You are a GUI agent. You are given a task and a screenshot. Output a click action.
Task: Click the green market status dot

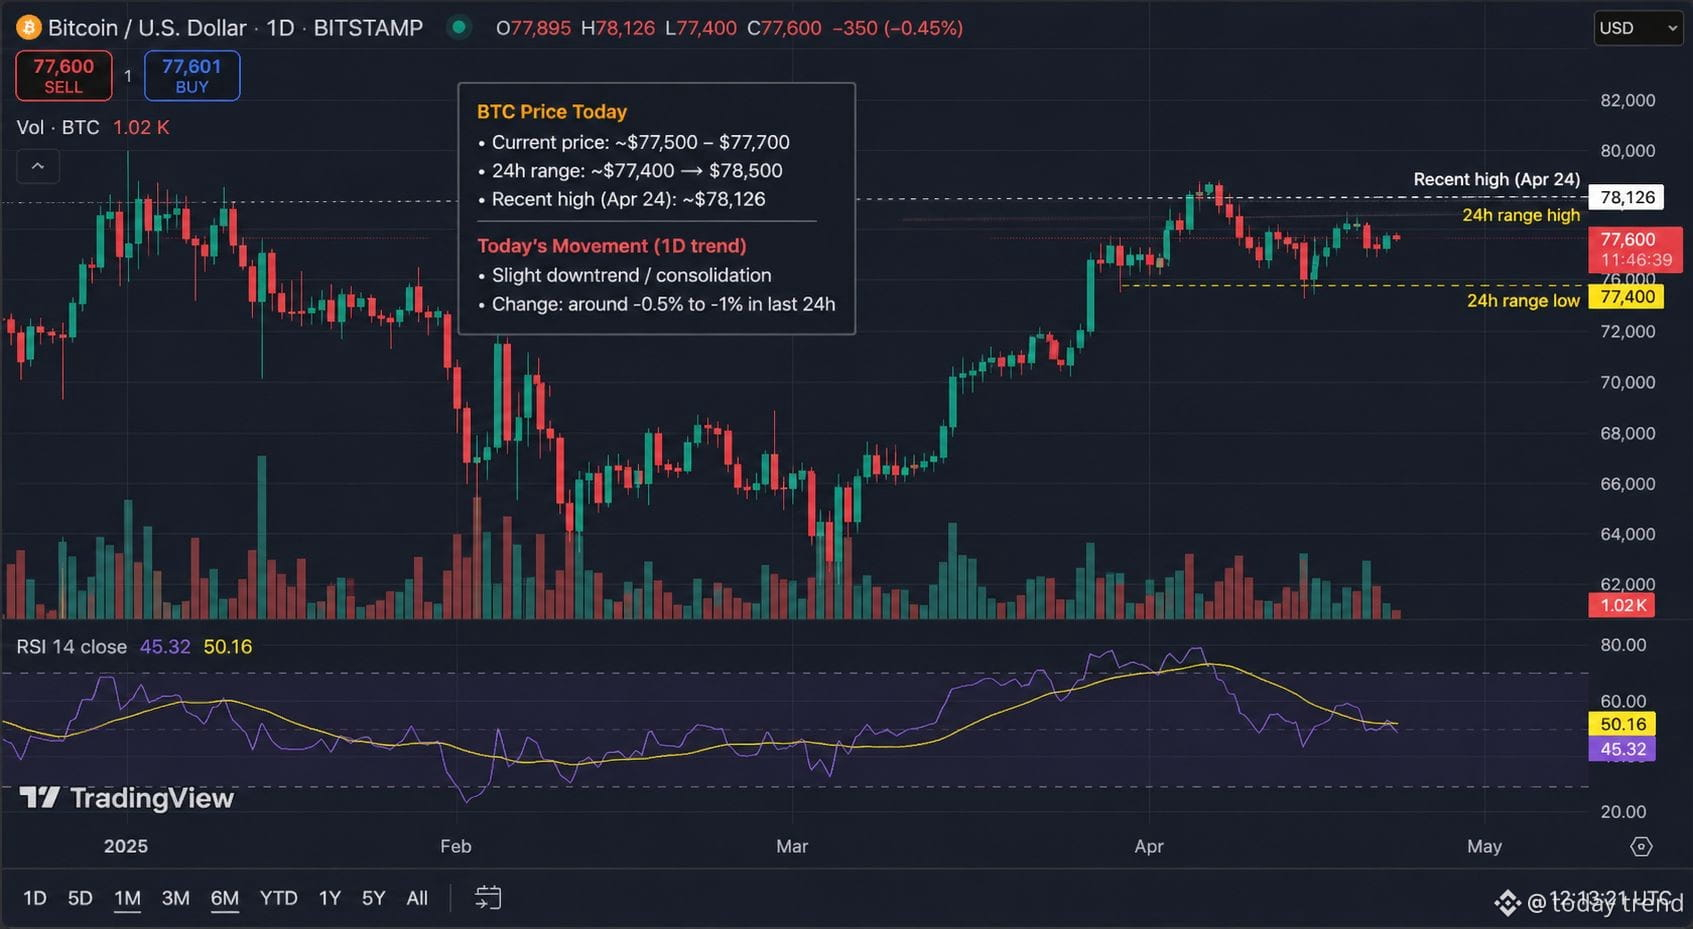point(459,27)
